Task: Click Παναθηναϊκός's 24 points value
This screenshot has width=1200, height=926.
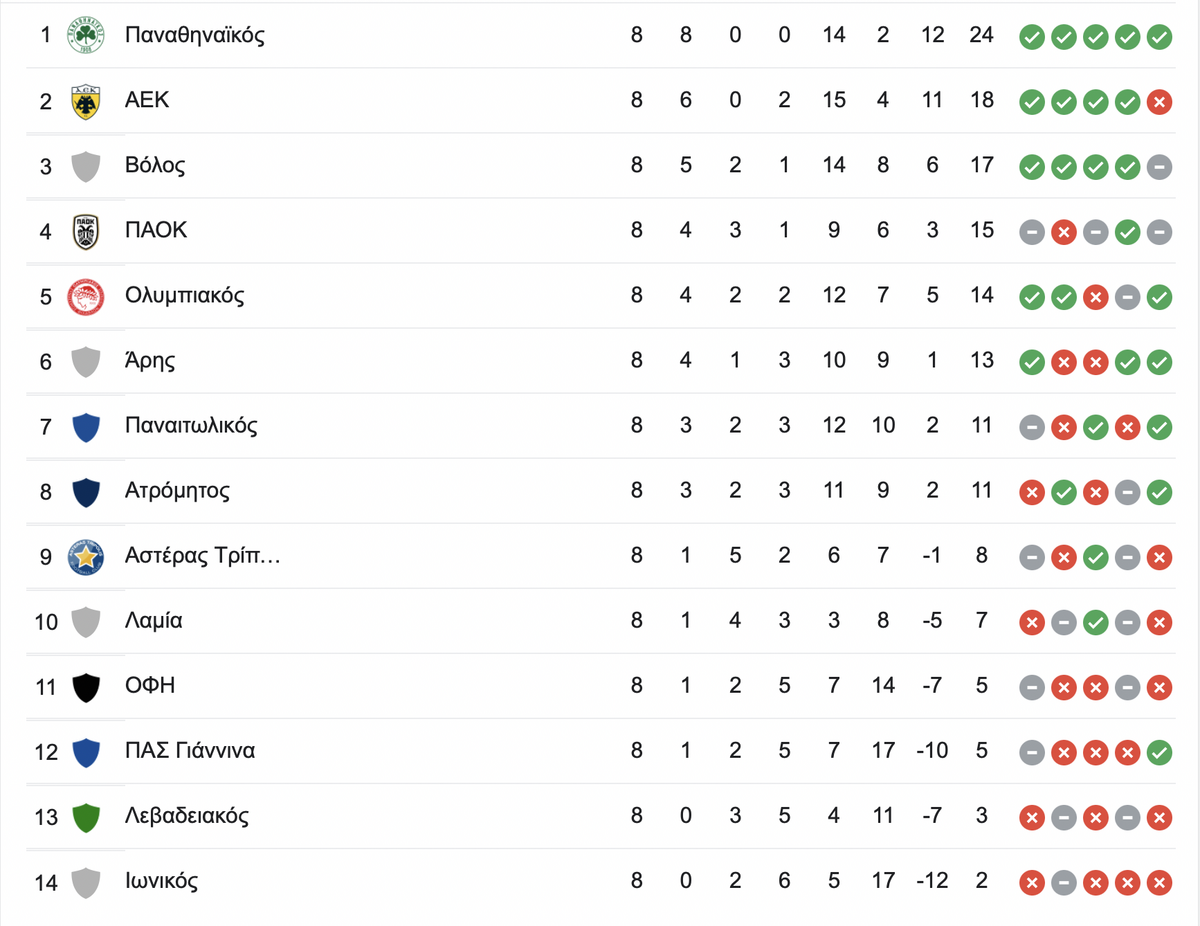Action: click(981, 35)
